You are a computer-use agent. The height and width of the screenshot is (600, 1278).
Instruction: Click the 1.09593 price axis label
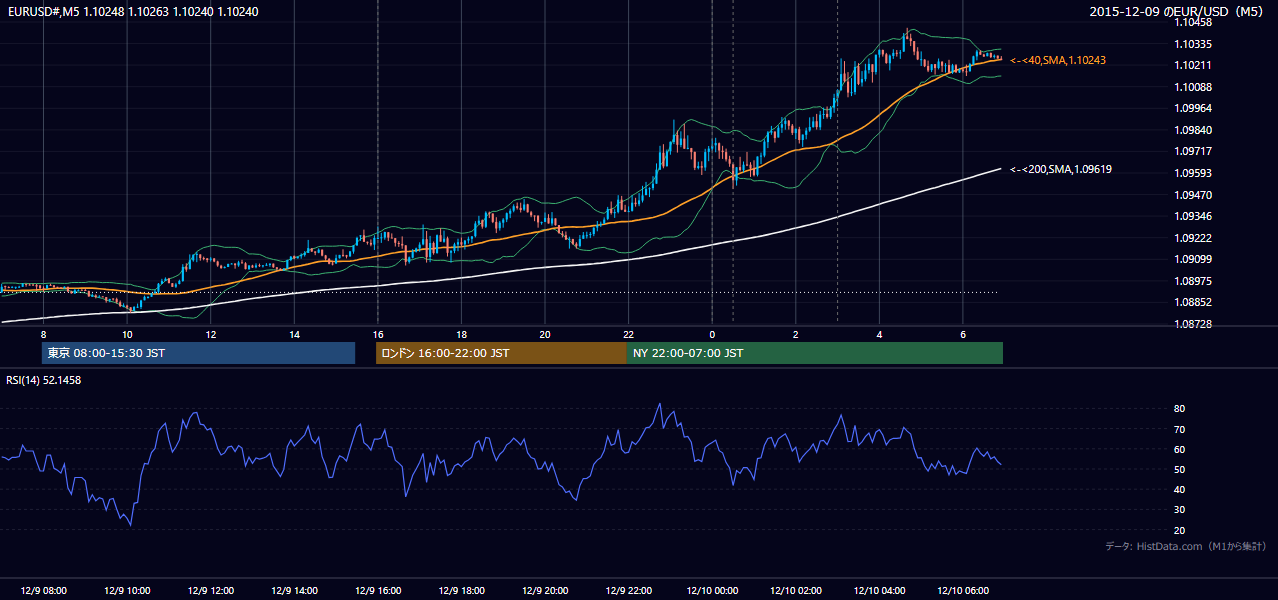point(1193,173)
